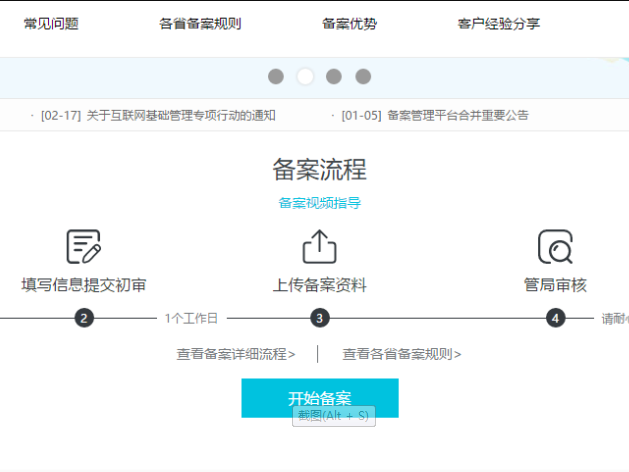Click step marker number 3

pyautogui.click(x=320, y=318)
